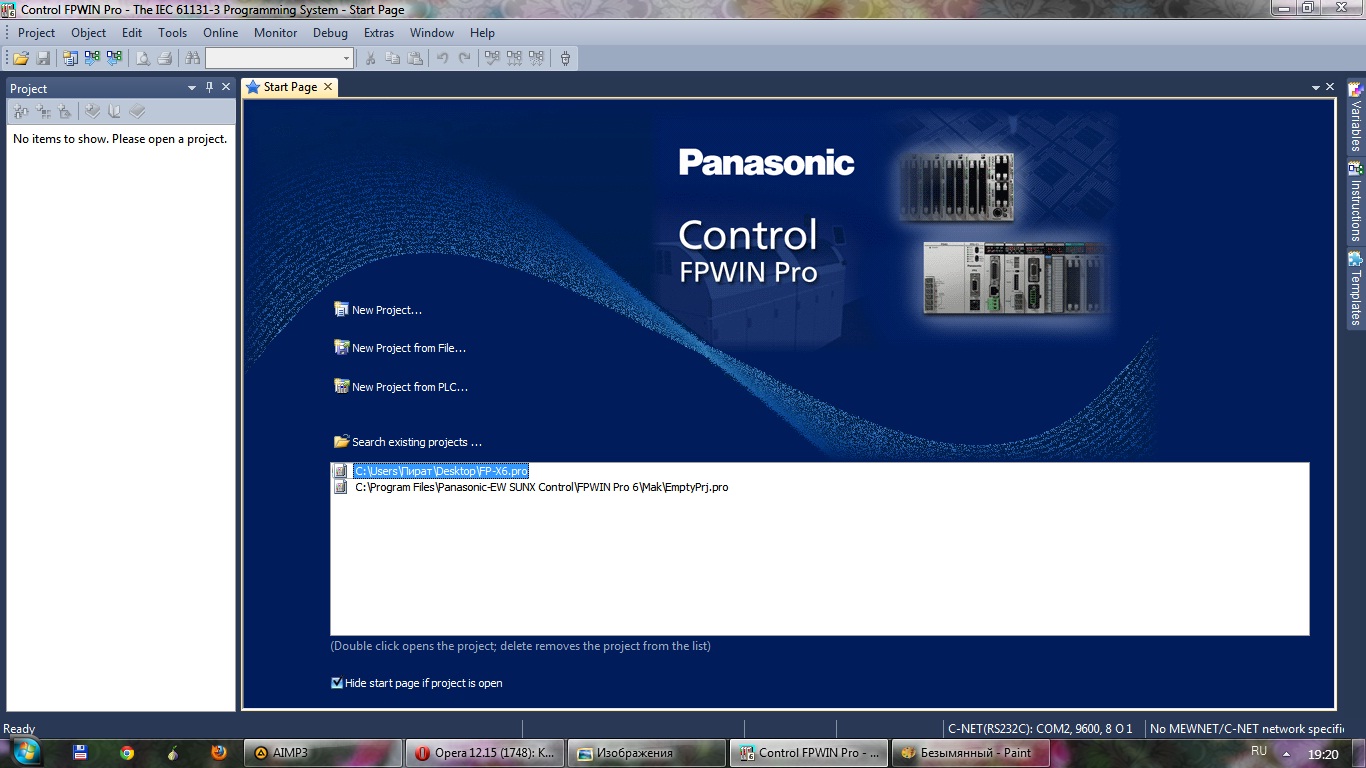Viewport: 1366px width, 768px height.
Task: Open the Project menu
Action: point(37,32)
